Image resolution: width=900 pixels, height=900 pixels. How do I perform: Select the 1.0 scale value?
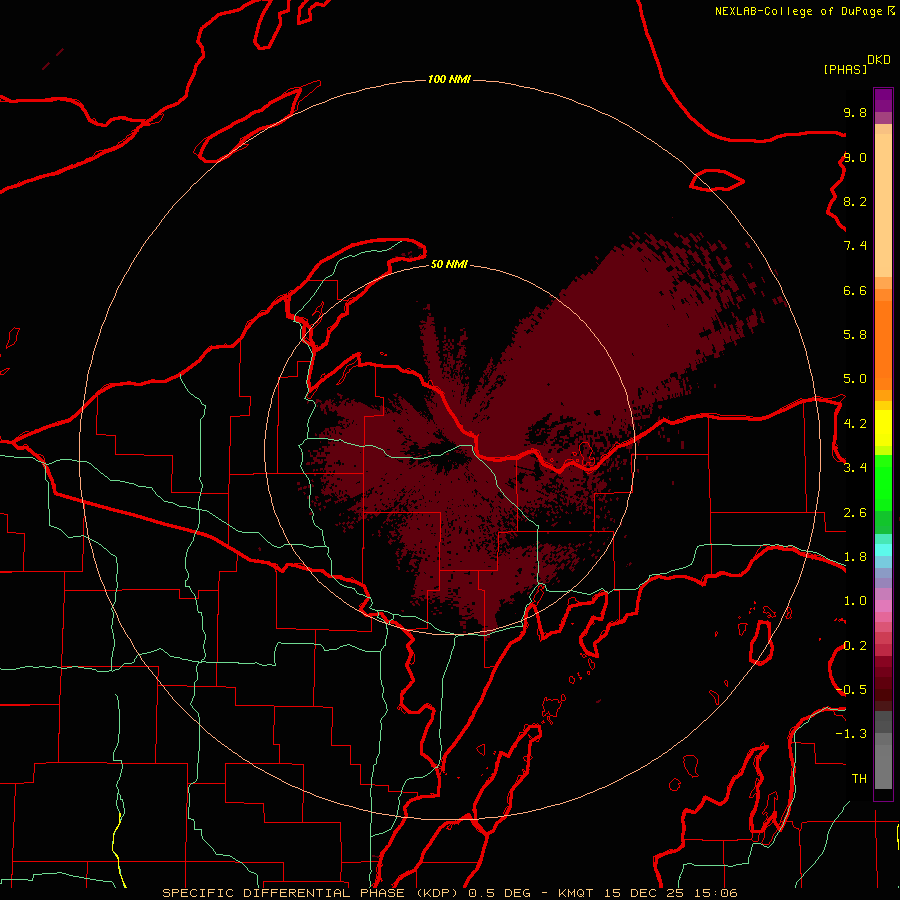click(855, 601)
